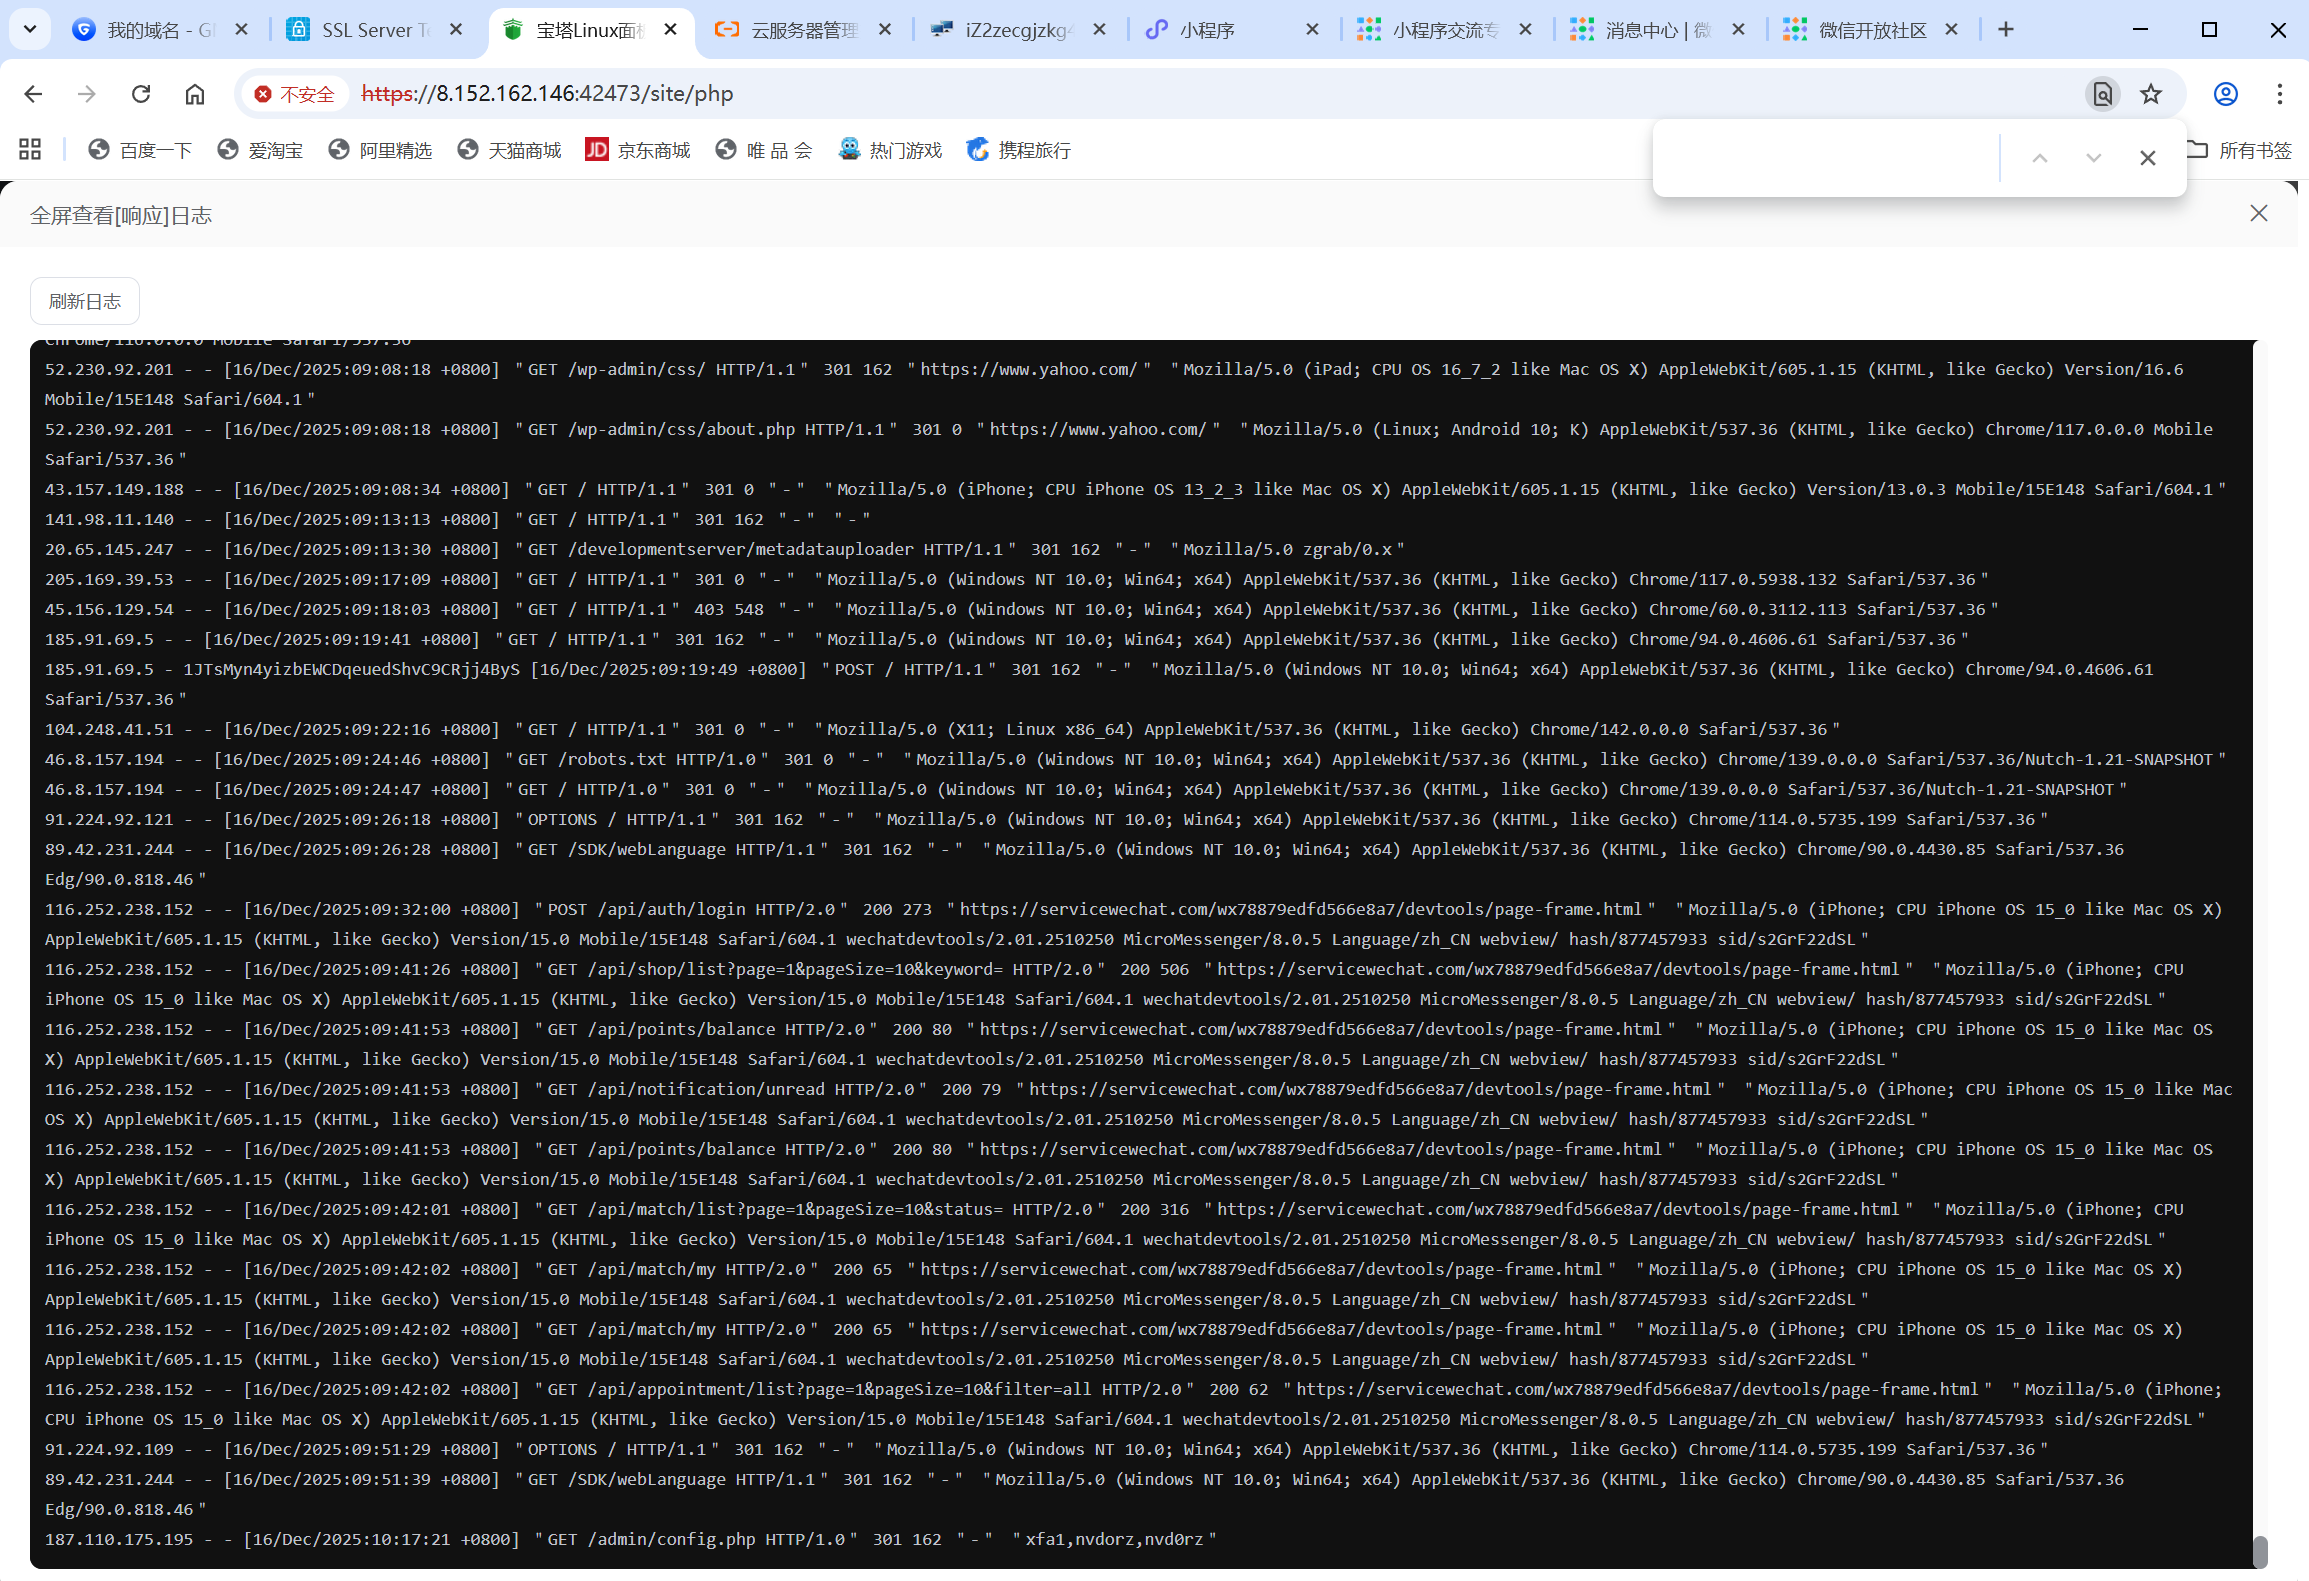The height and width of the screenshot is (1581, 2309).
Task: Click the browser reload page icon
Action: click(141, 94)
